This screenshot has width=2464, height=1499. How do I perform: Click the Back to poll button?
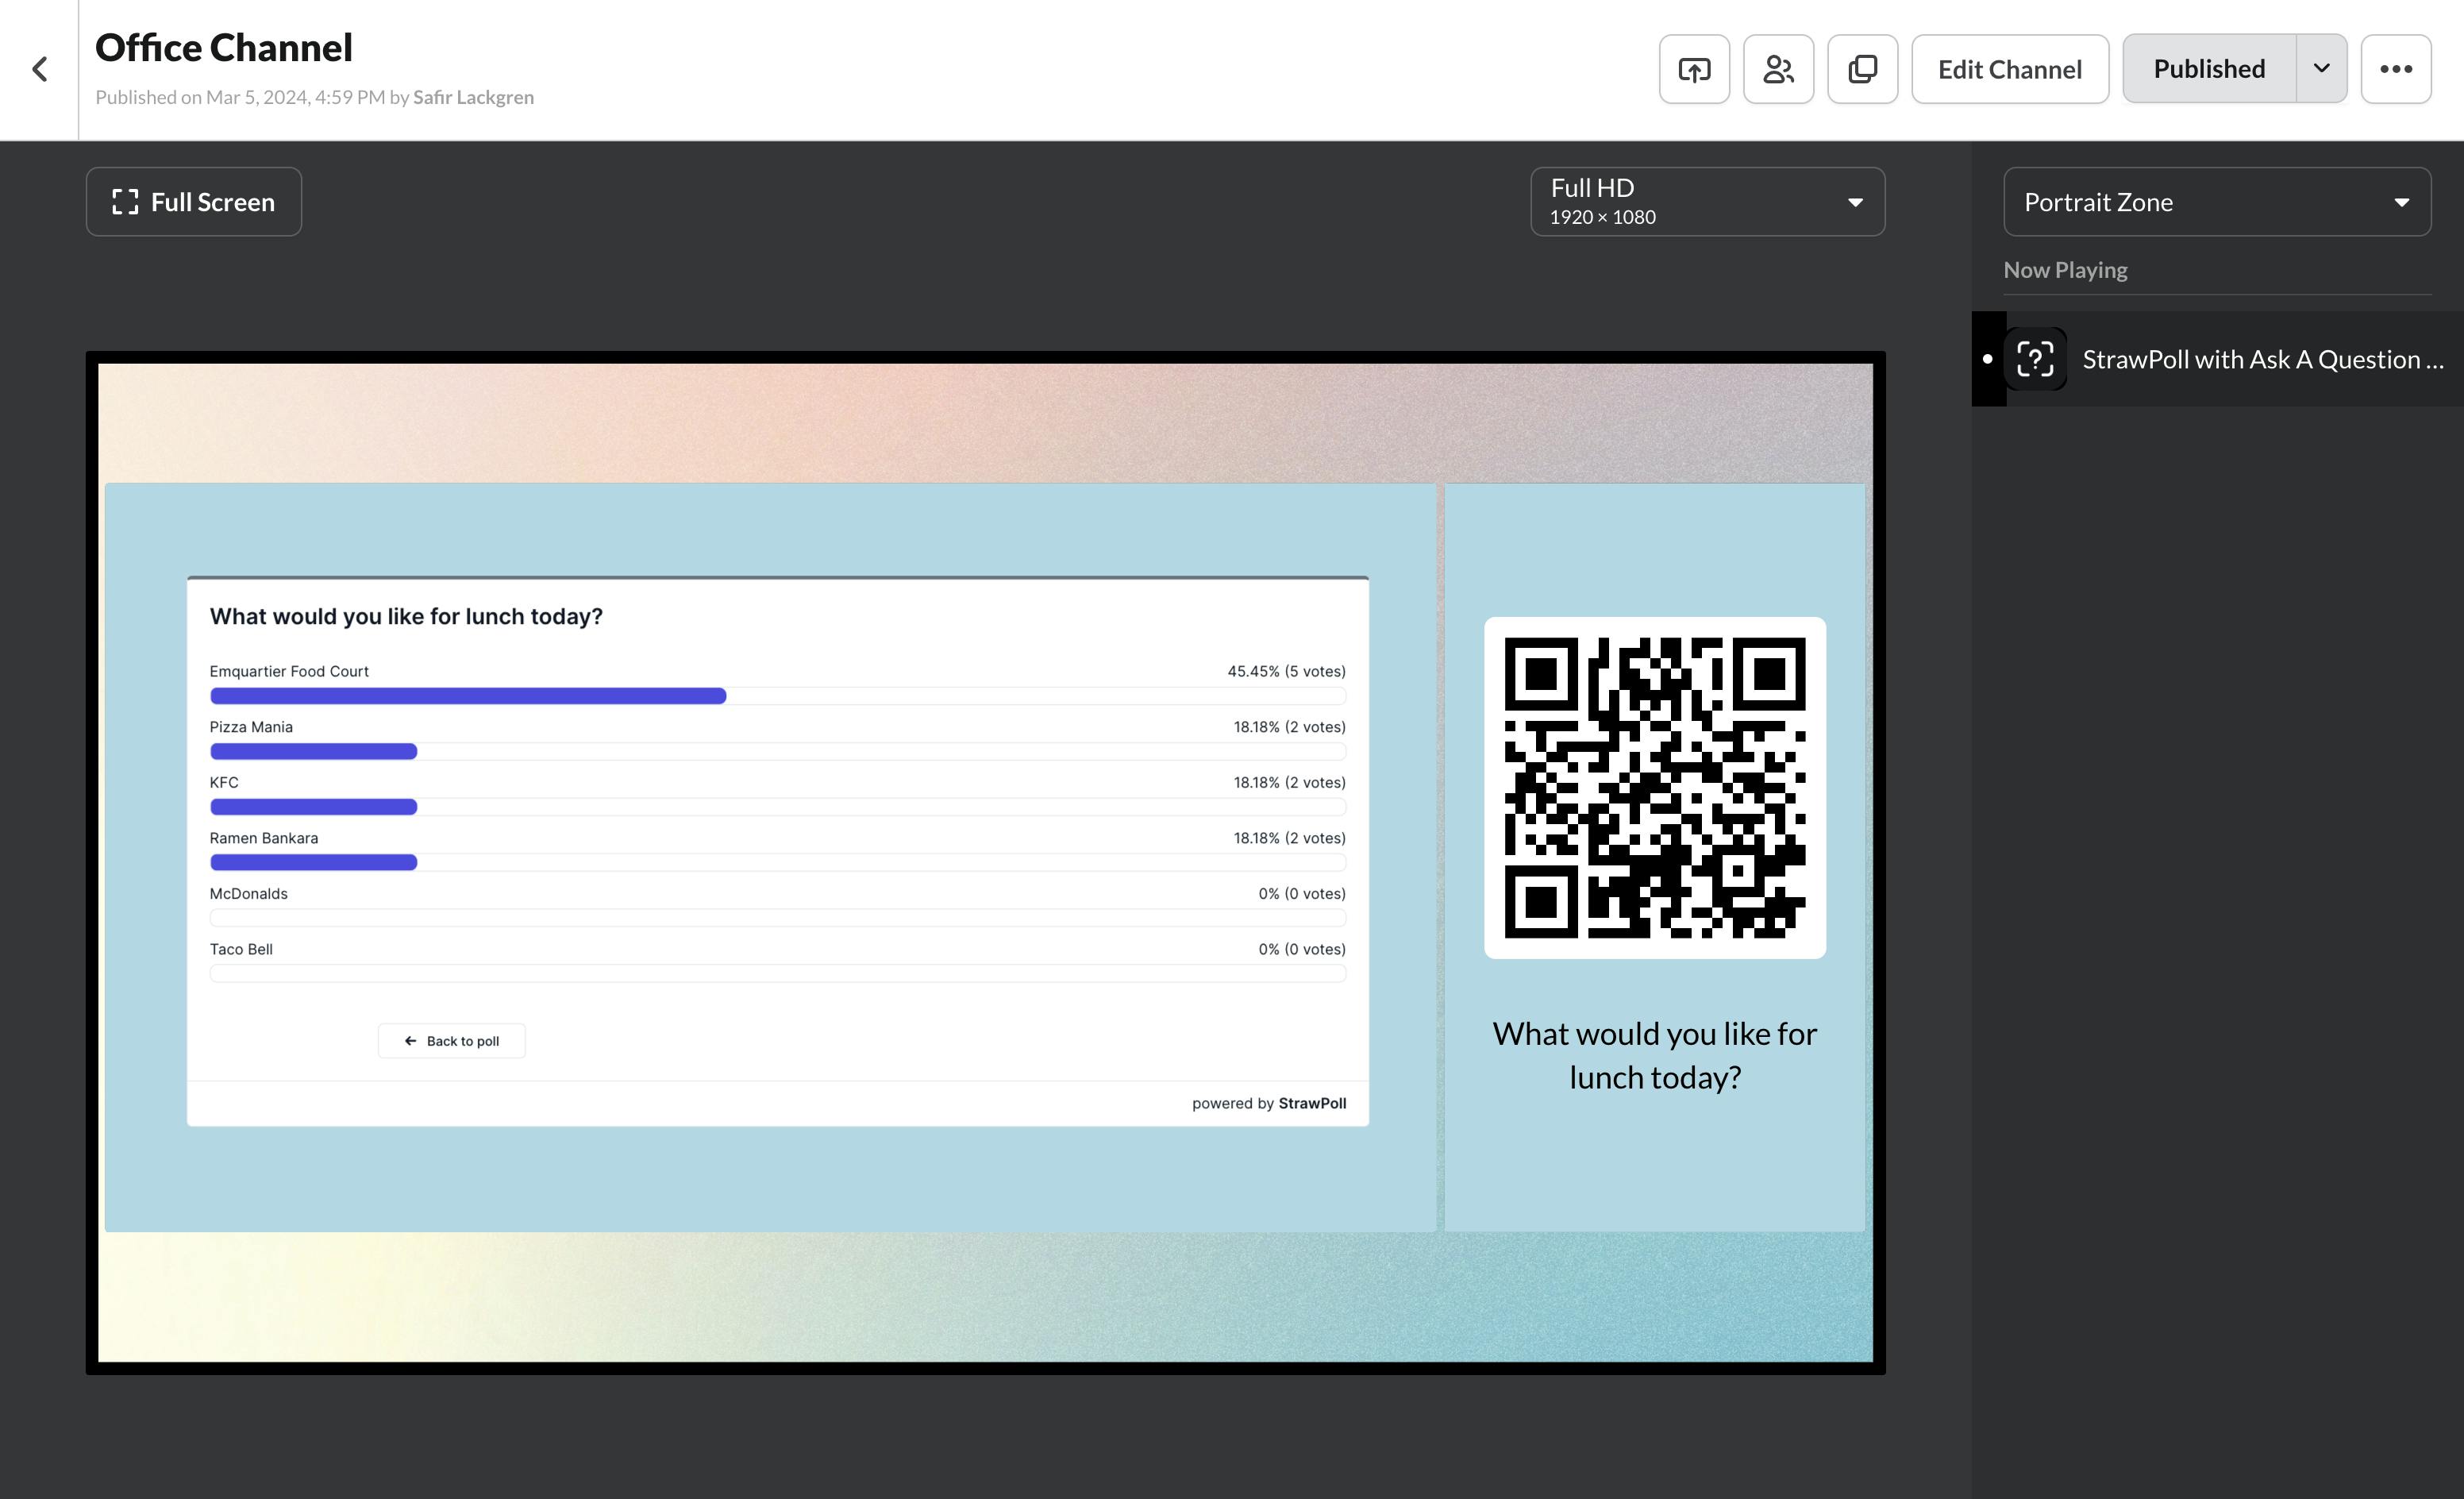coord(451,1040)
